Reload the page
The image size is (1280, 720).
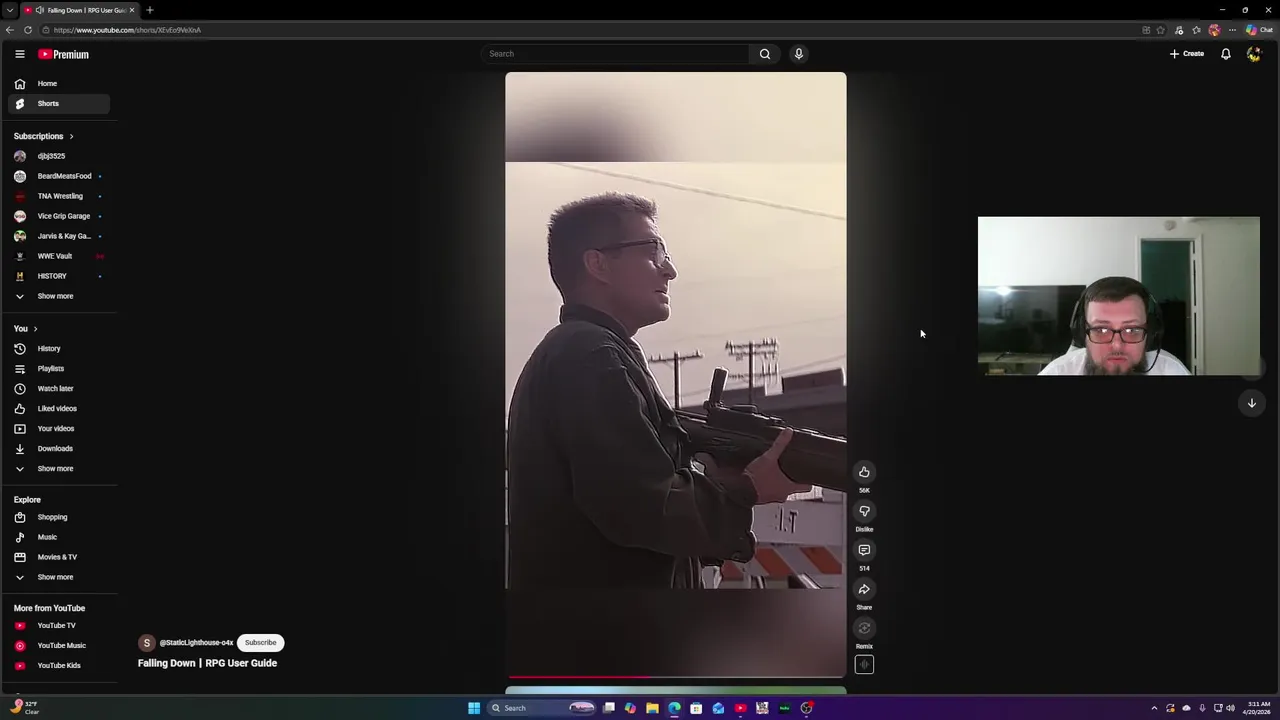[x=28, y=30]
